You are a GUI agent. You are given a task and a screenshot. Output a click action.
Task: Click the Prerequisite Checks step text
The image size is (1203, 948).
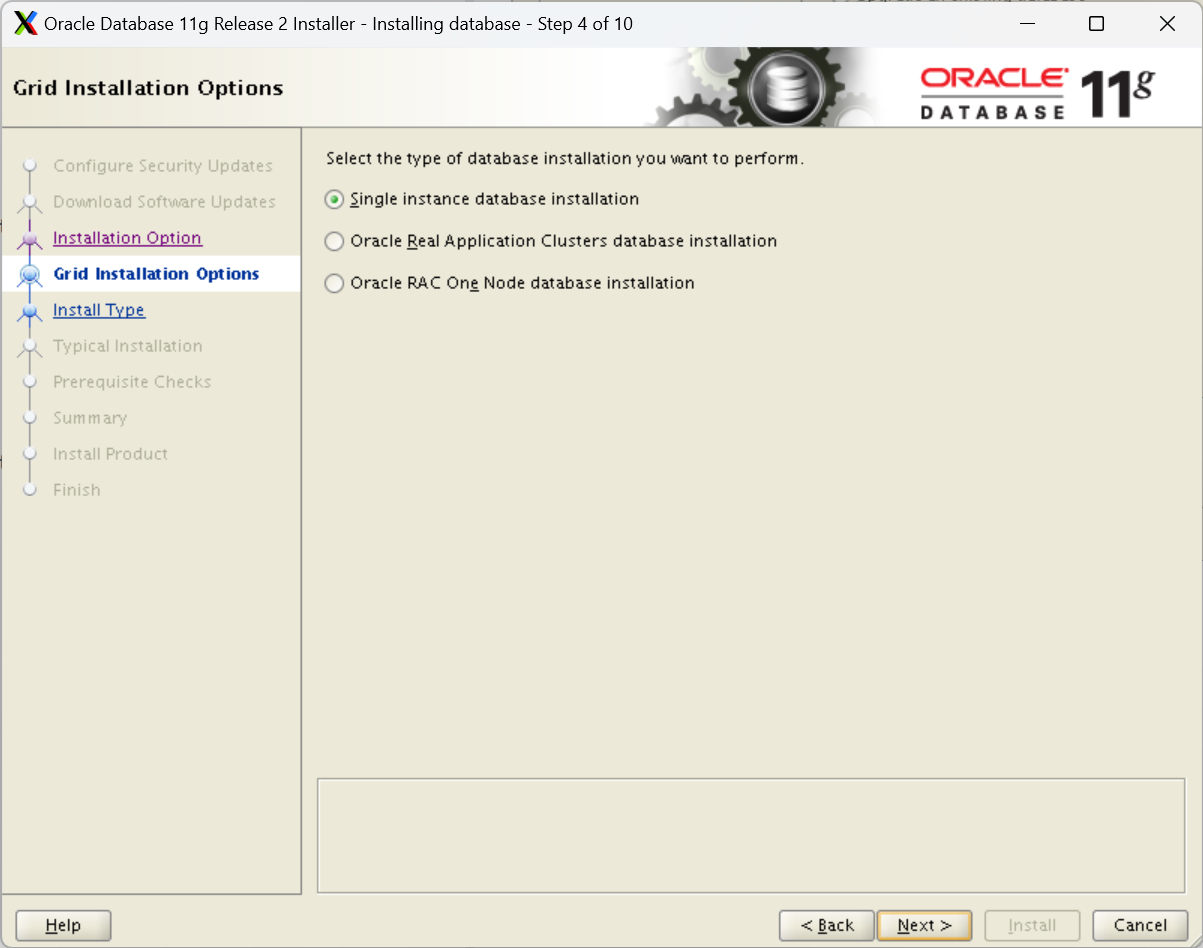[x=132, y=382]
